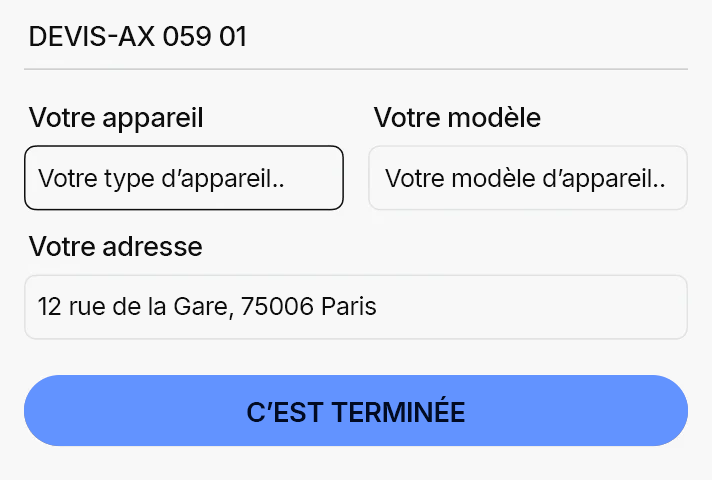Focus the "Votre modèle d'appareil.." input
712x480 pixels.
click(x=527, y=178)
